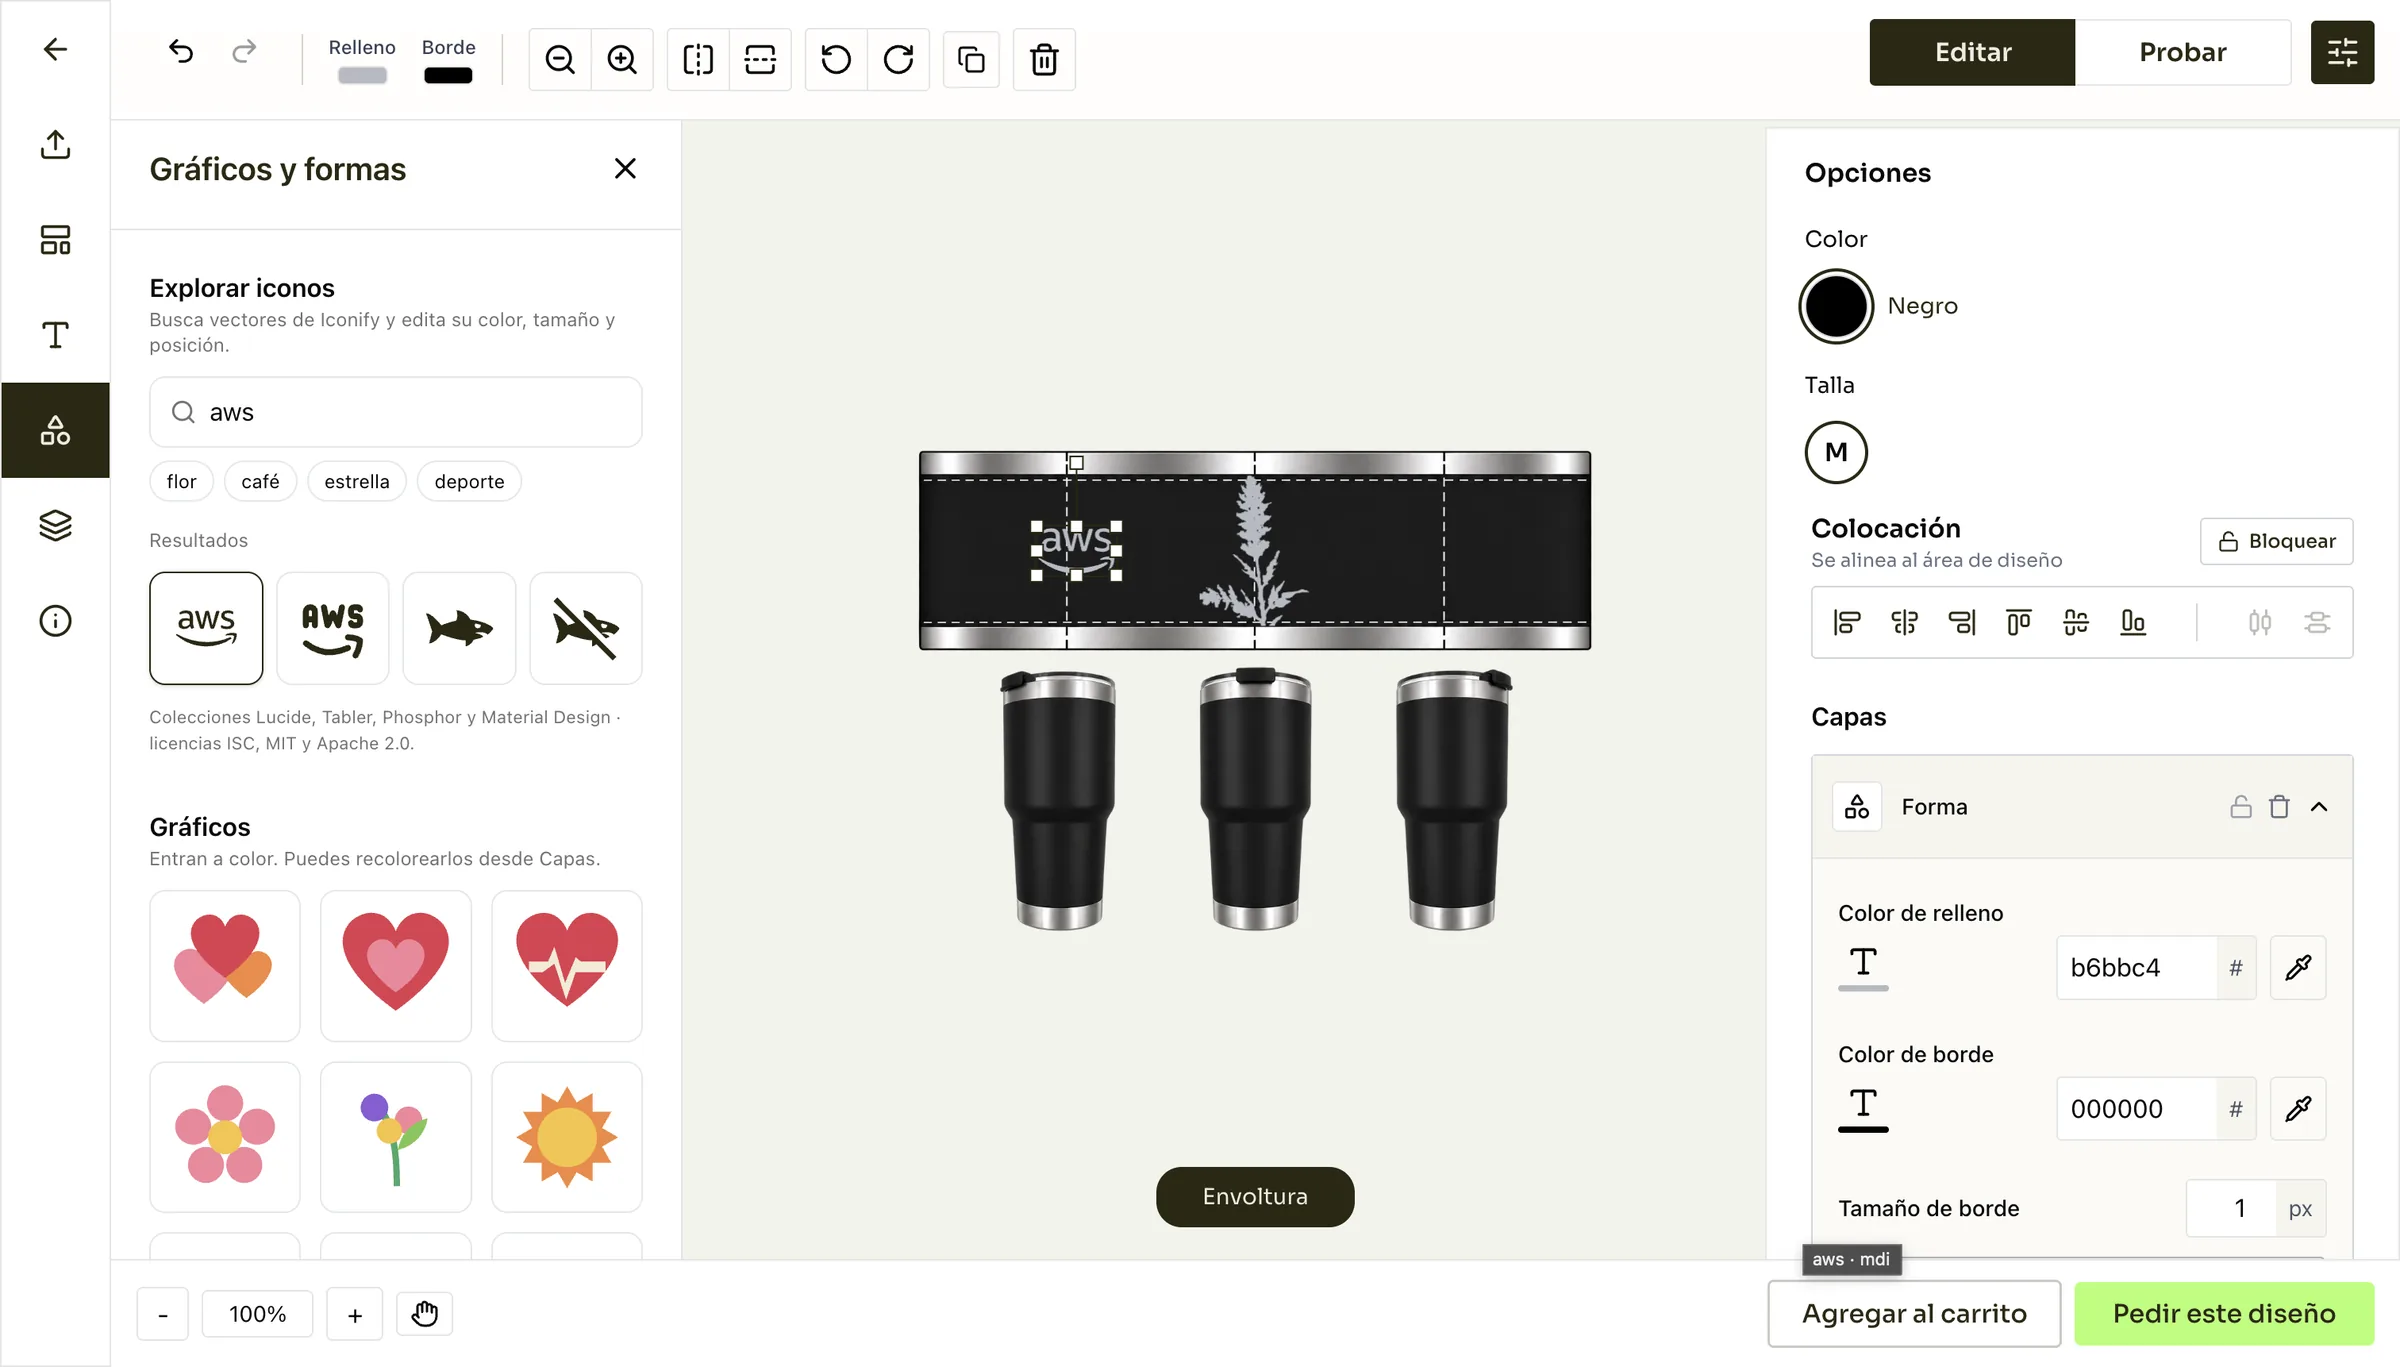Add the shark icon result
The image size is (2400, 1367).
tap(459, 628)
